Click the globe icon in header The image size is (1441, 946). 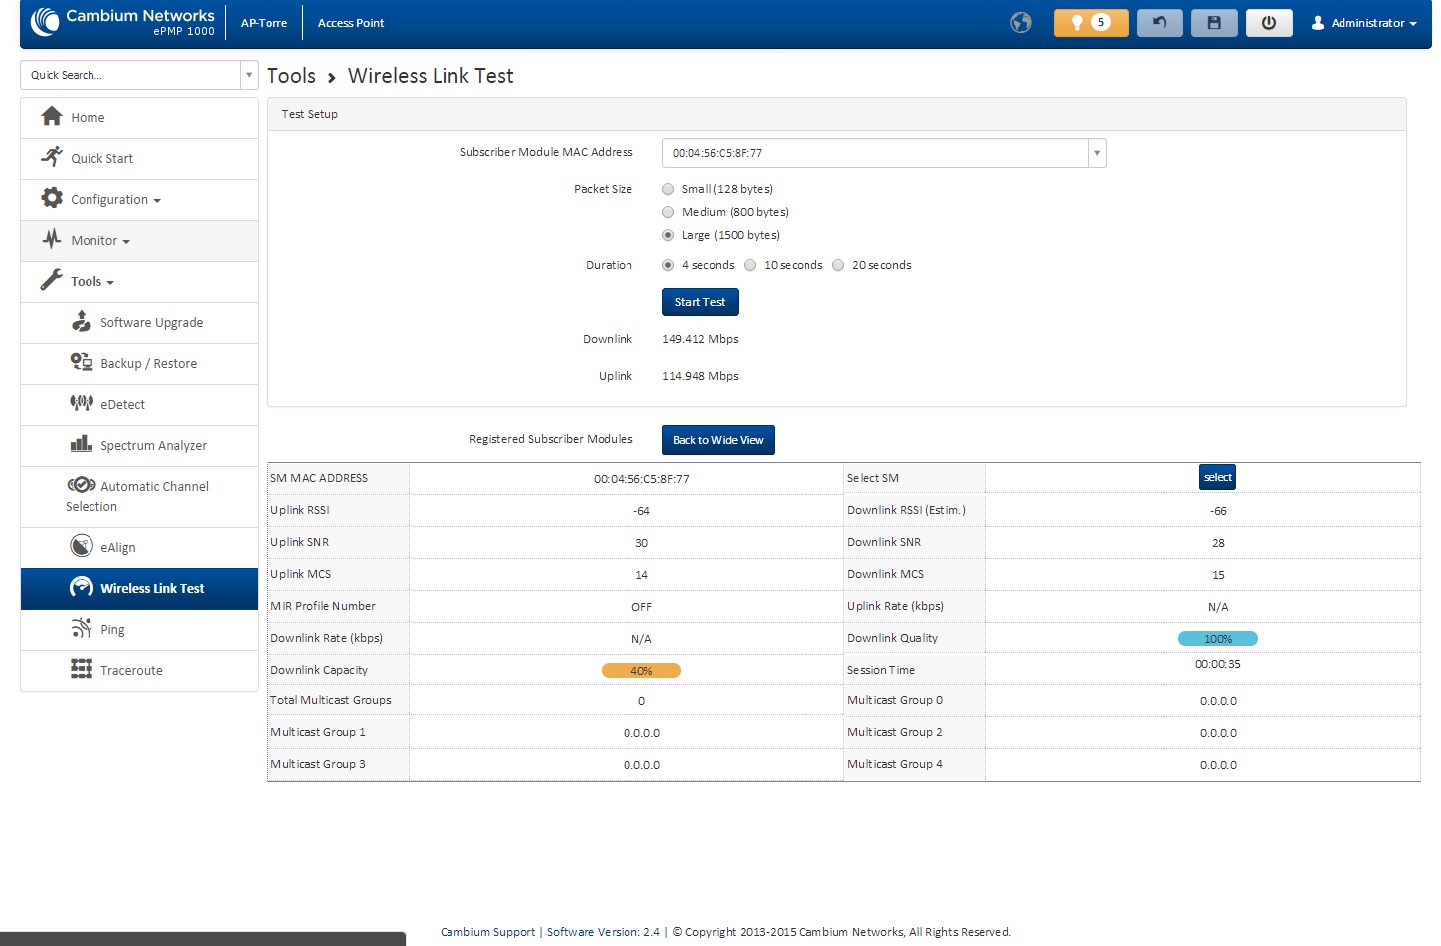(1021, 23)
